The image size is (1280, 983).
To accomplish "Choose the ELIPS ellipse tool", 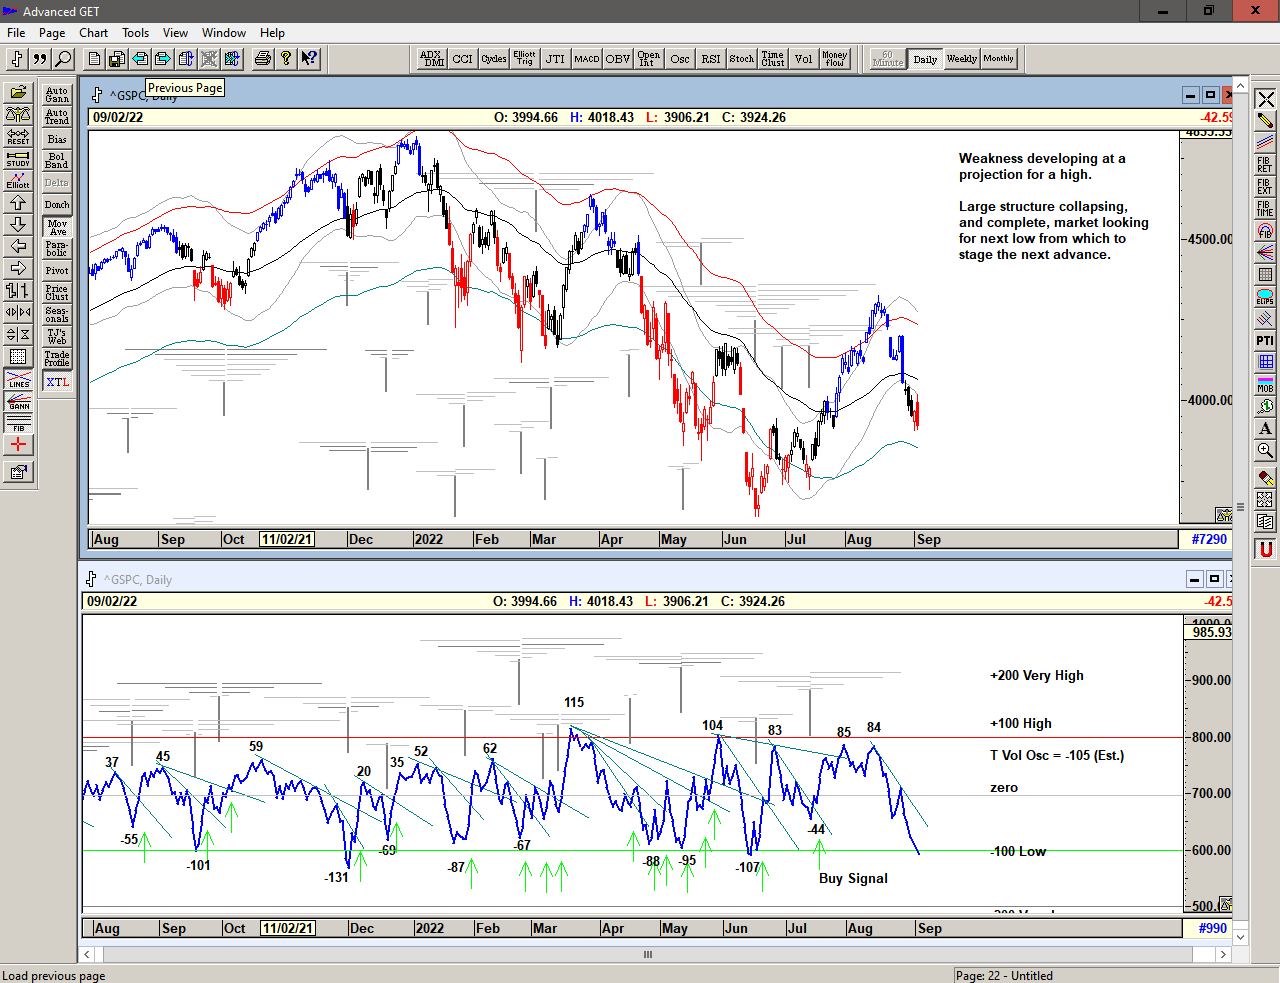I will click(x=1265, y=297).
